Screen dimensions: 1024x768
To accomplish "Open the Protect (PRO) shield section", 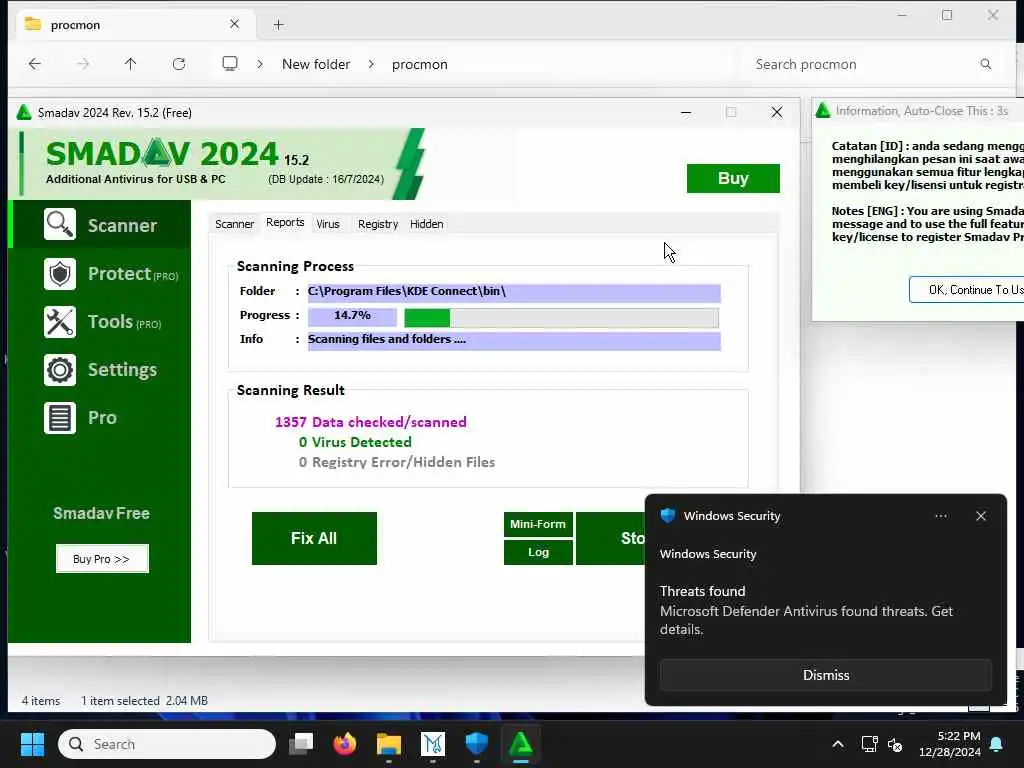I will click(x=101, y=274).
